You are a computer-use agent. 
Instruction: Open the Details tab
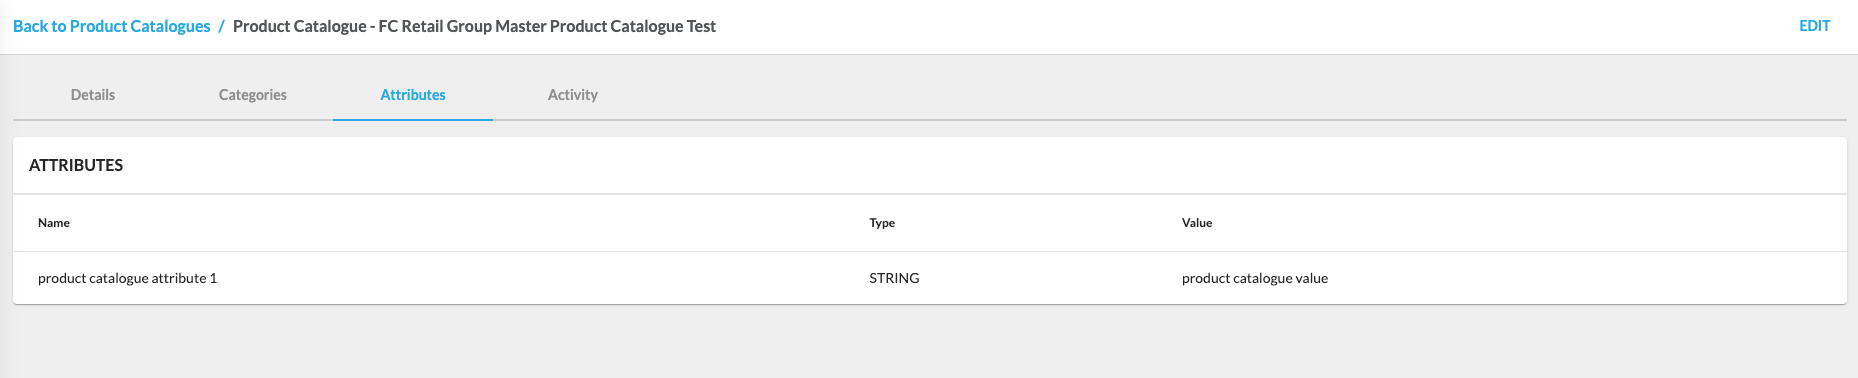93,95
